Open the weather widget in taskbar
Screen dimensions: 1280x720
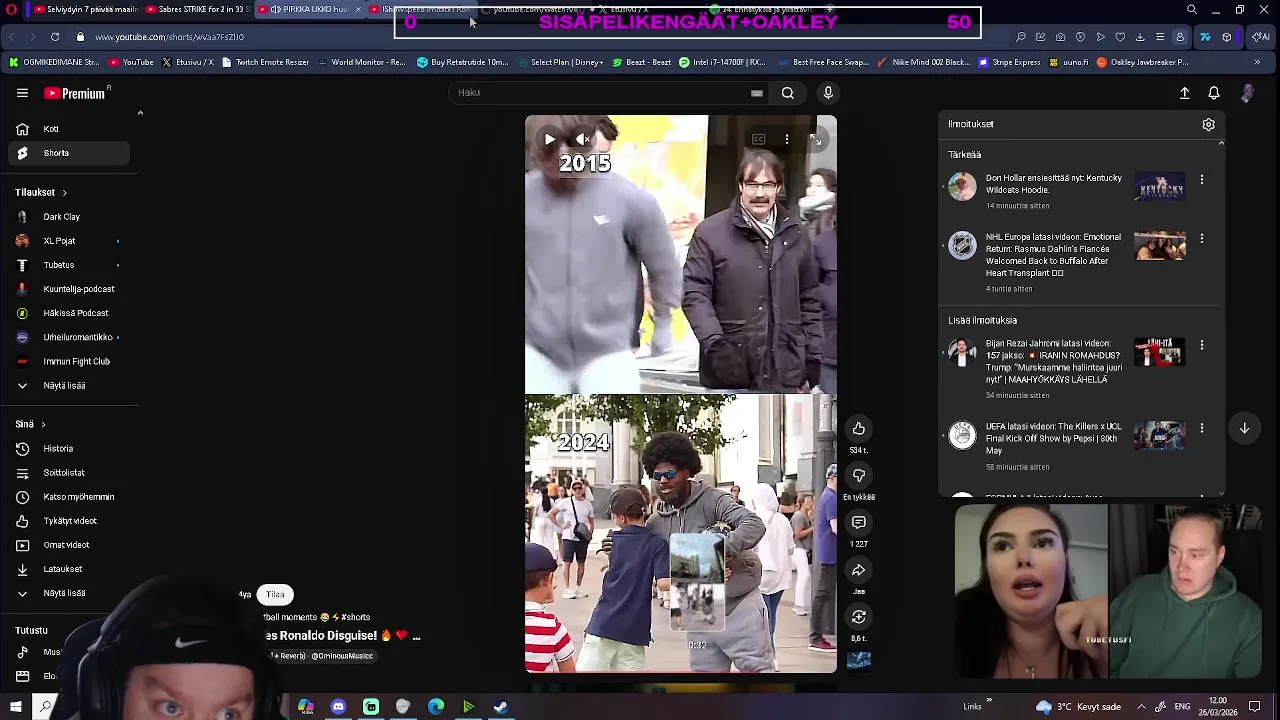pos(1080,707)
